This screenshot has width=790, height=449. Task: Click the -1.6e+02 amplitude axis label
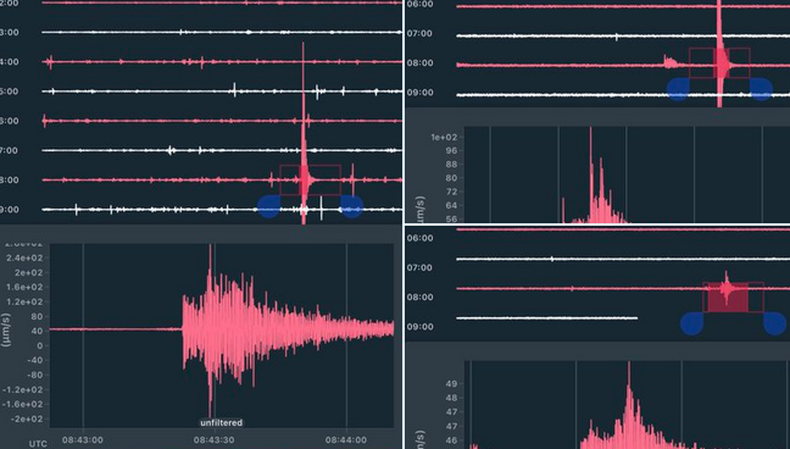(x=23, y=404)
